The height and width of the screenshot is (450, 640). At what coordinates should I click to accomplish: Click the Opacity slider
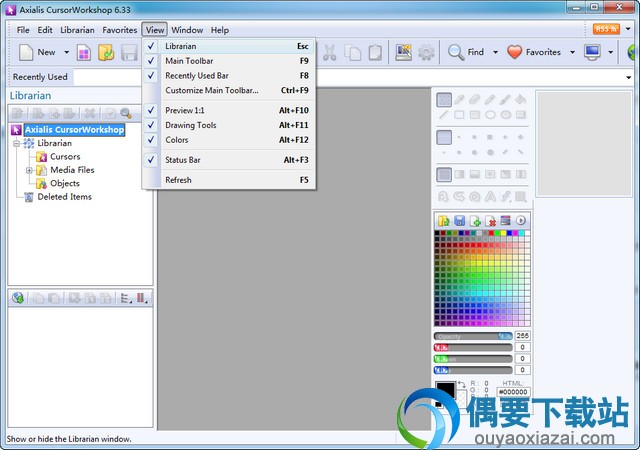click(473, 336)
